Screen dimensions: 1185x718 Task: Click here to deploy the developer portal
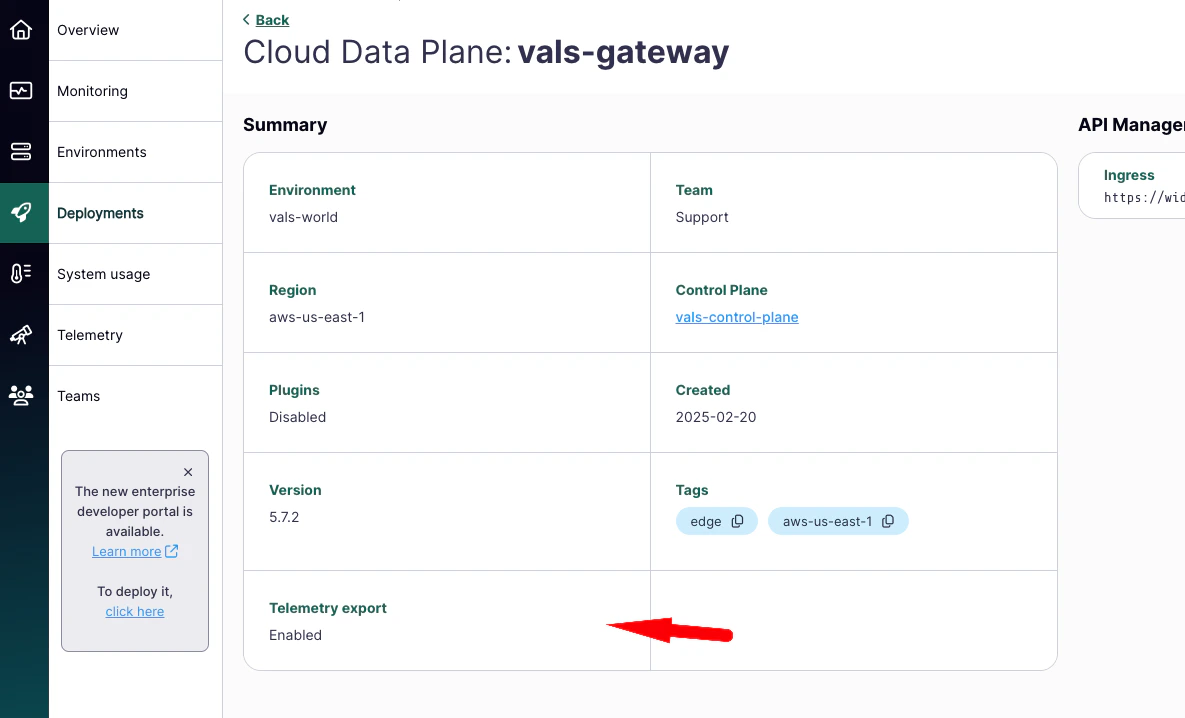tap(134, 611)
